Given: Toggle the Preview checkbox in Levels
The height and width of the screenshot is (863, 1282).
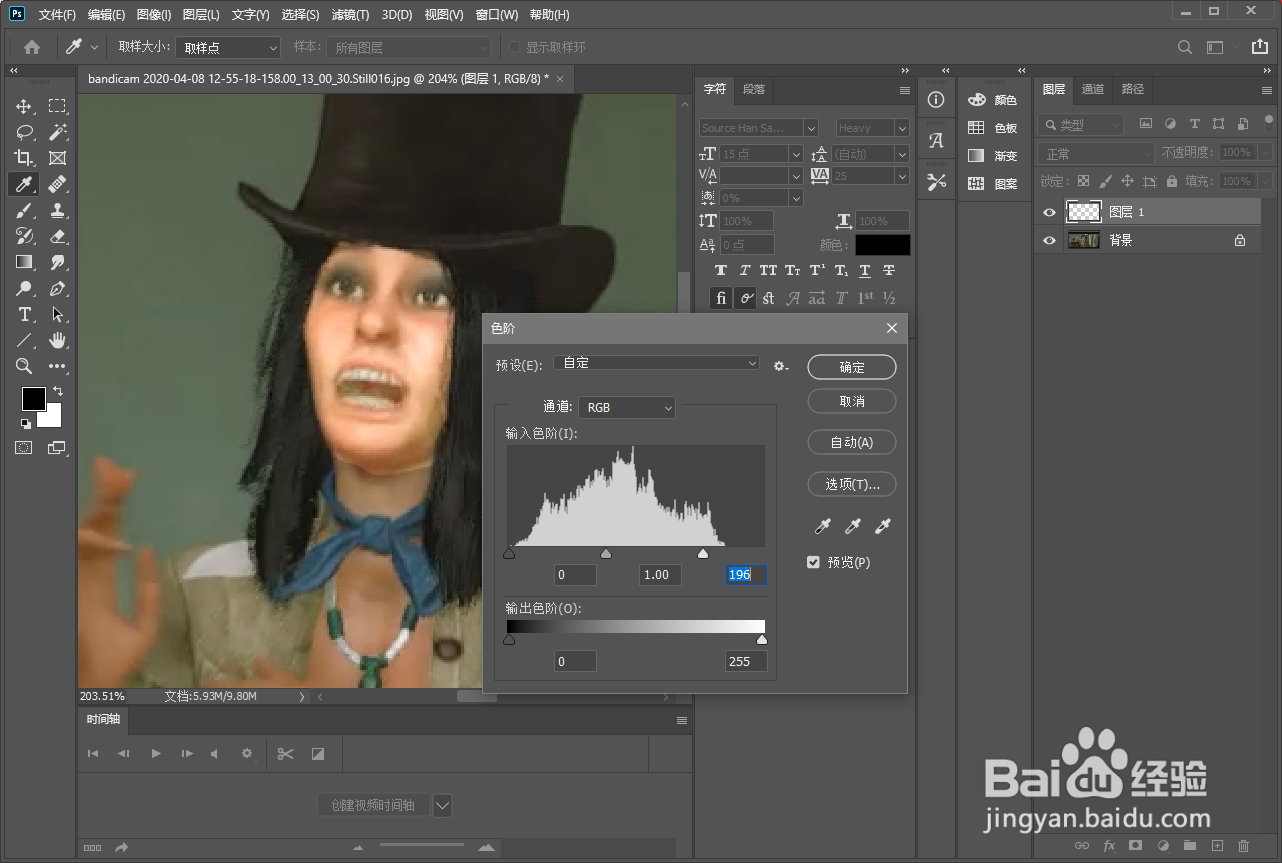Looking at the screenshot, I should pyautogui.click(x=813, y=563).
